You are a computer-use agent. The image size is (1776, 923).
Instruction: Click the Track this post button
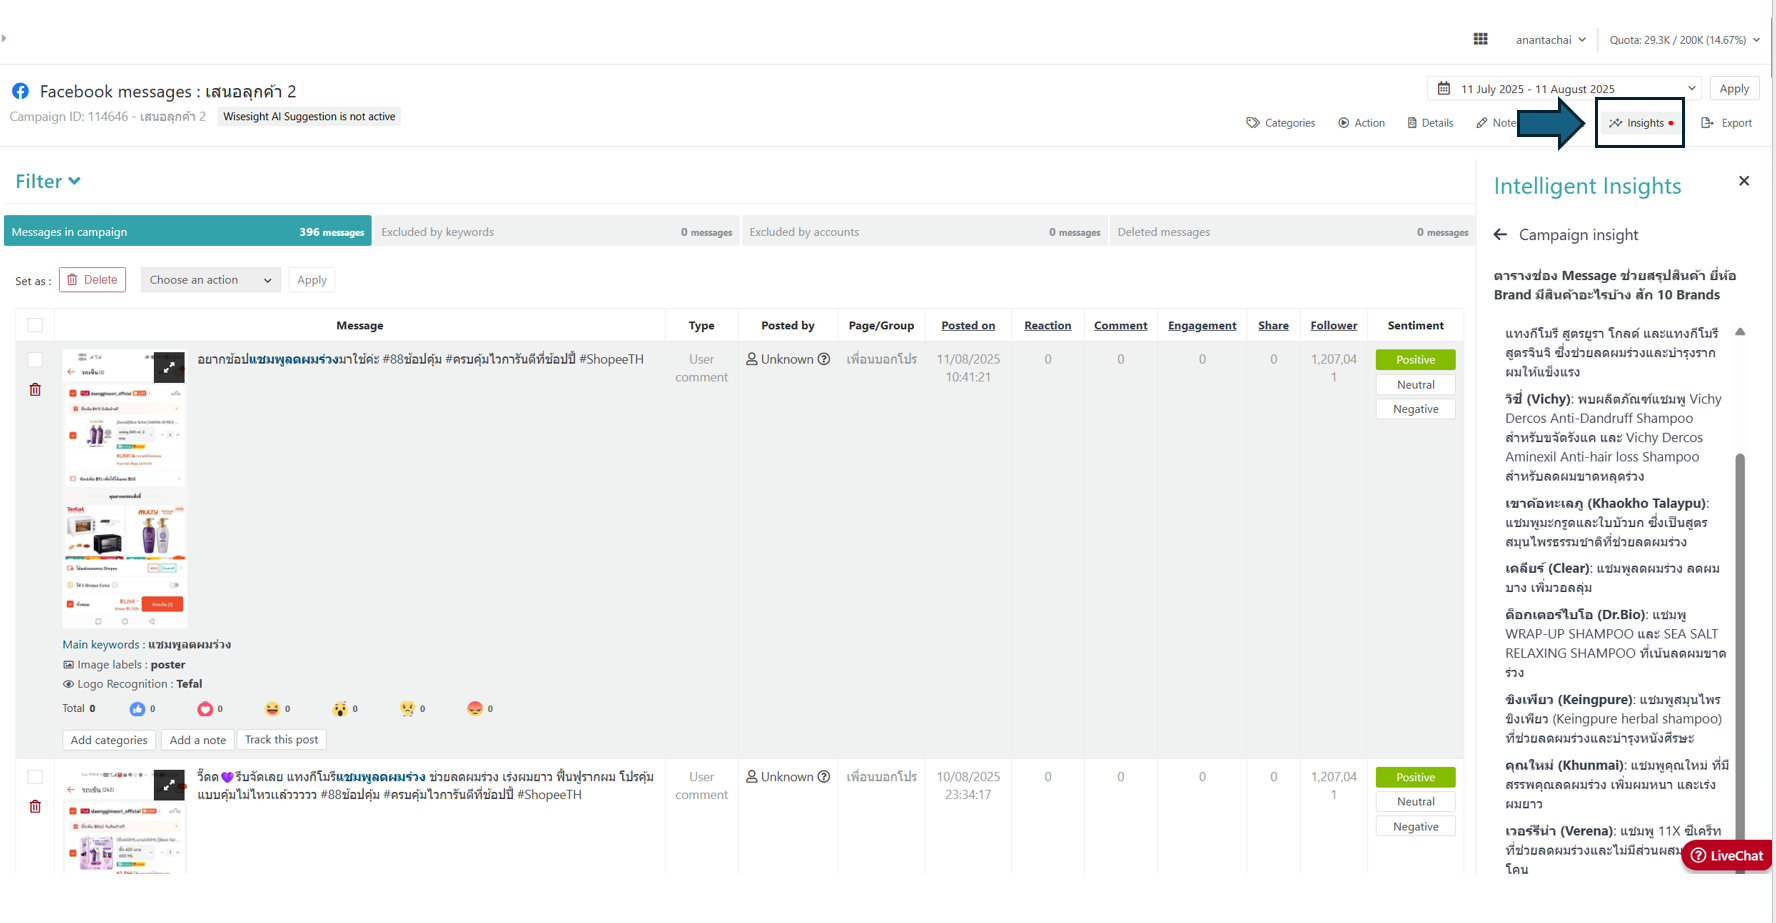(281, 740)
